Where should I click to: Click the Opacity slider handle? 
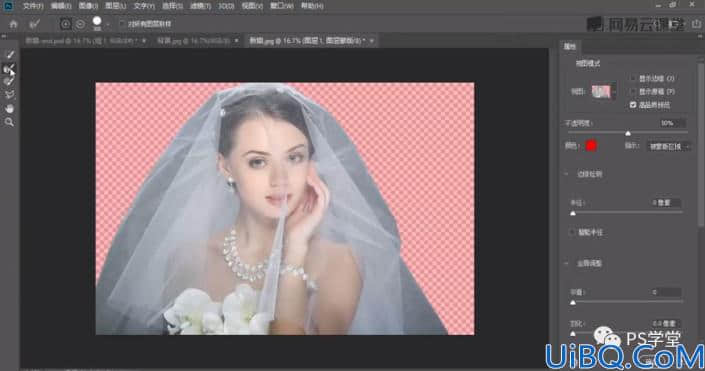pyautogui.click(x=628, y=134)
